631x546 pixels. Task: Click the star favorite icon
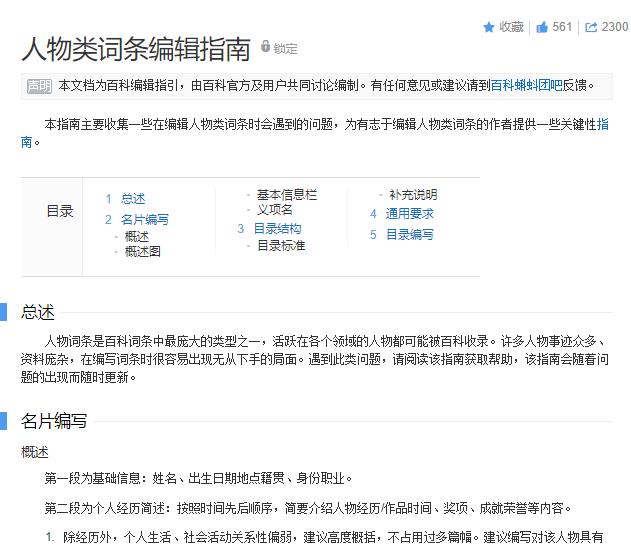click(x=489, y=27)
